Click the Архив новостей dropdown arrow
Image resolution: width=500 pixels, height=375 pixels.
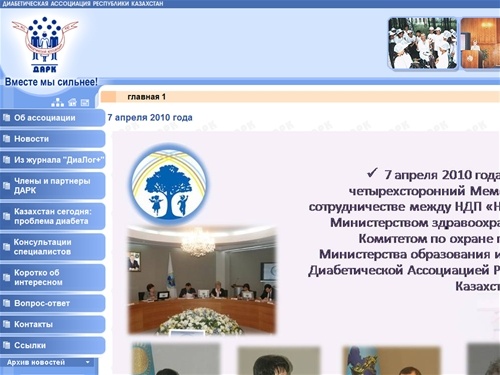click(x=88, y=362)
